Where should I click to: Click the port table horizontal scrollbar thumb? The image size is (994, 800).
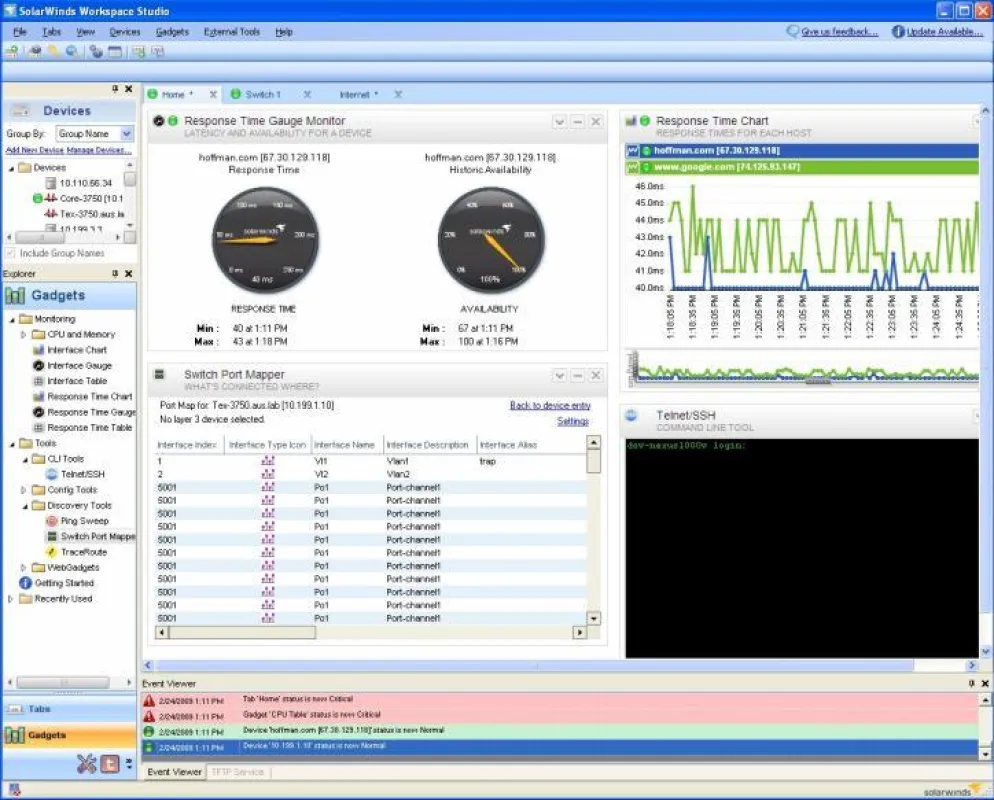(242, 633)
